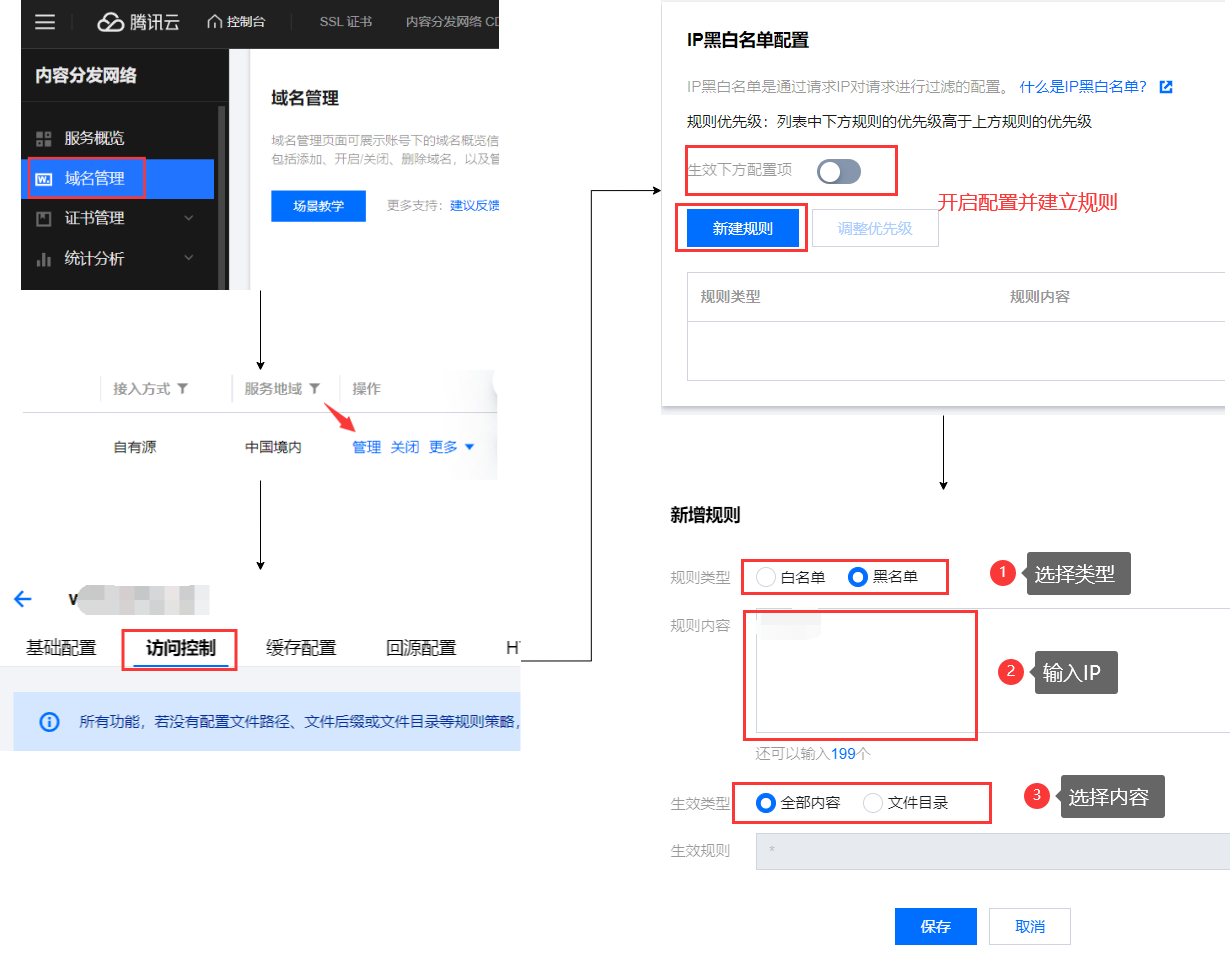Click the 统计分析 bar chart icon

coord(43,259)
